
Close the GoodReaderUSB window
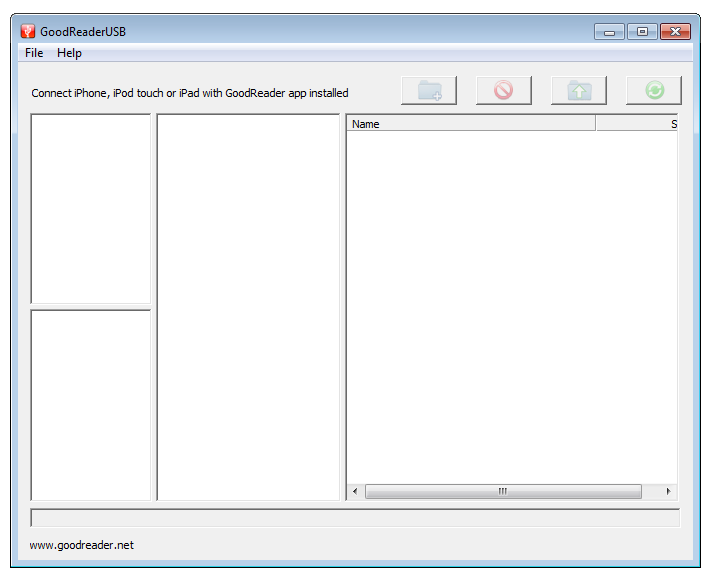pyautogui.click(x=675, y=32)
